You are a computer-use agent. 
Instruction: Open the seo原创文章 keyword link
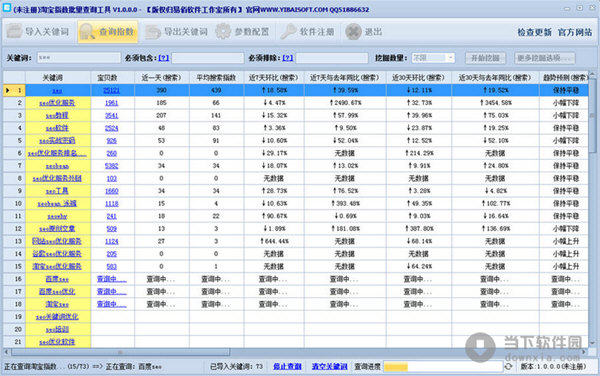(x=57, y=229)
